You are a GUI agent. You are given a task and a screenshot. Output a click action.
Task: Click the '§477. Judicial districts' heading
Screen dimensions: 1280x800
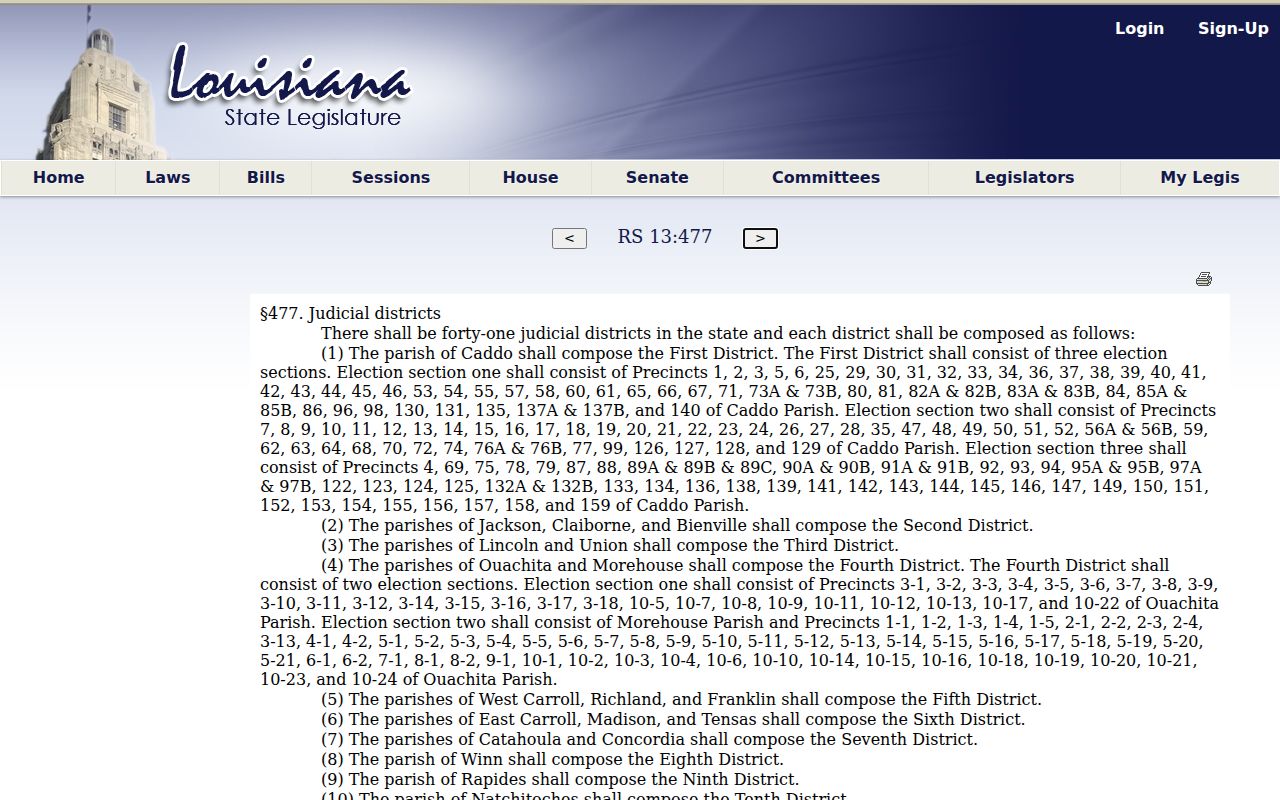click(350, 314)
